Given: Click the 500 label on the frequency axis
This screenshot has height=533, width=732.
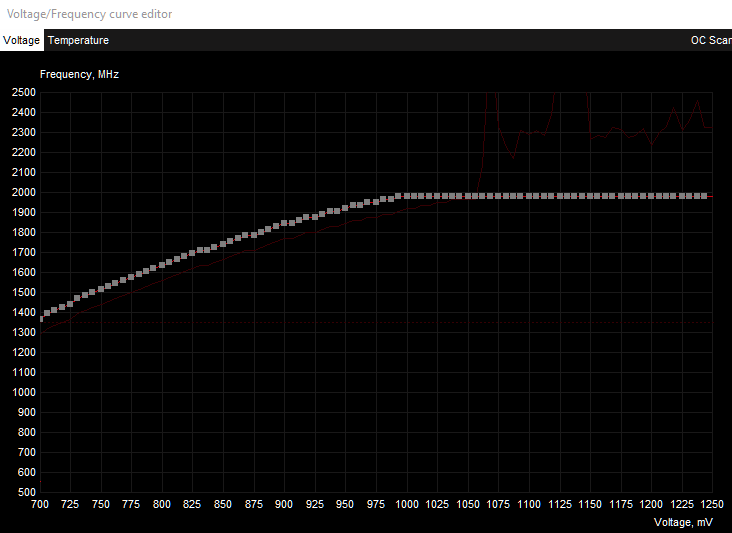Looking at the screenshot, I should pos(27,492).
